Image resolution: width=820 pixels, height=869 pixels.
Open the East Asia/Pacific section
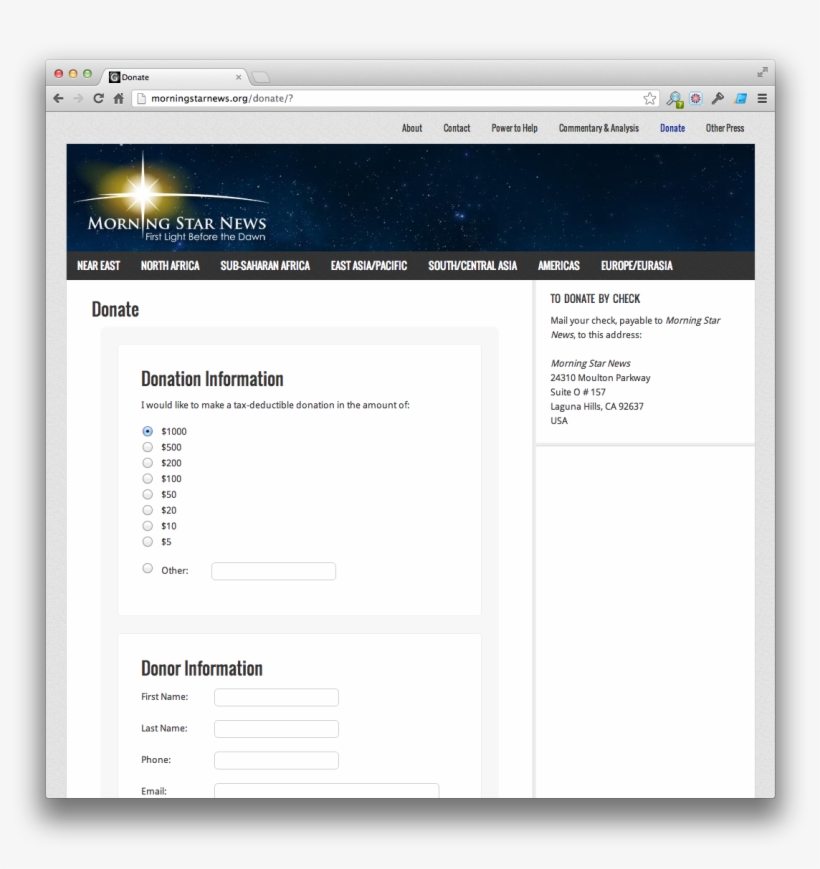369,265
